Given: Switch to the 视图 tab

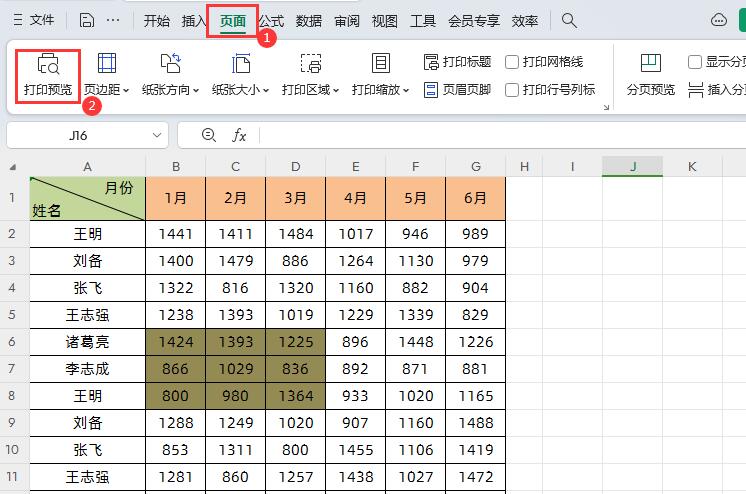Looking at the screenshot, I should [384, 21].
